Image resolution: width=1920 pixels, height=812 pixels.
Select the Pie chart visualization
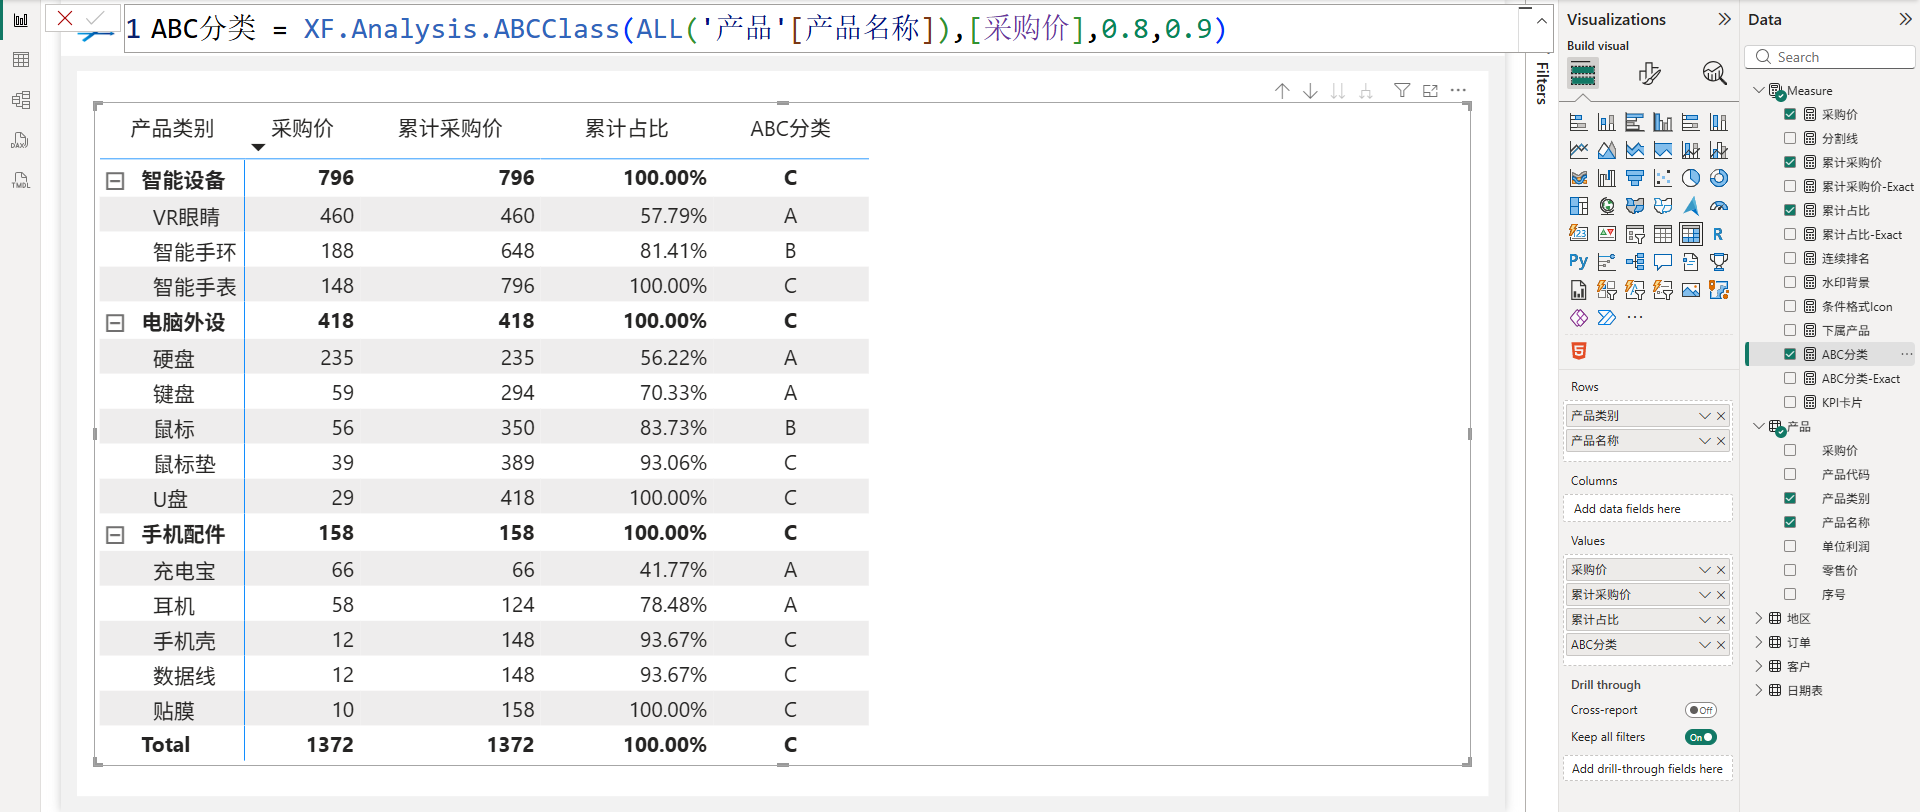click(1690, 178)
